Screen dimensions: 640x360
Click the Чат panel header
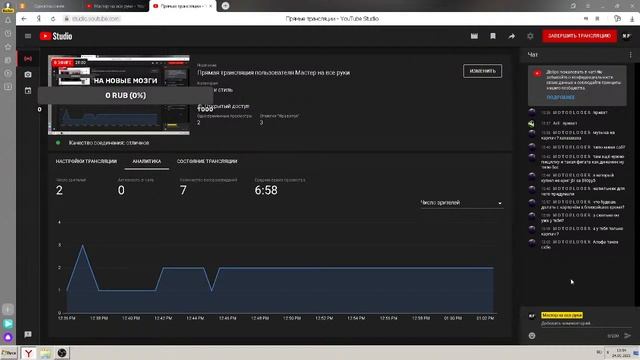532,55
